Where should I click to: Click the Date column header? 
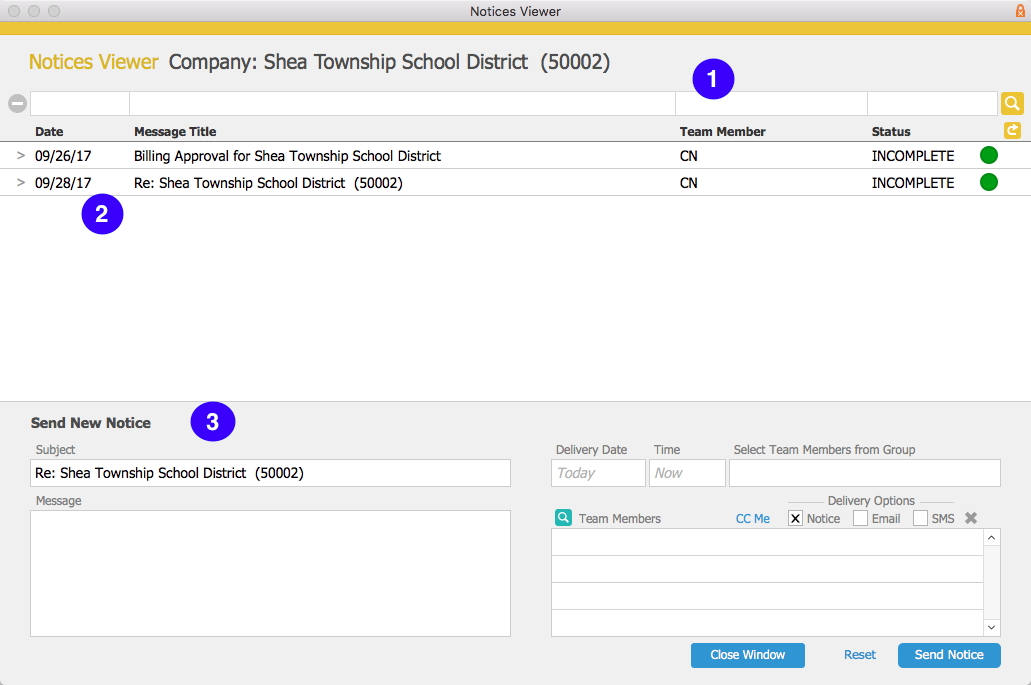pos(49,131)
